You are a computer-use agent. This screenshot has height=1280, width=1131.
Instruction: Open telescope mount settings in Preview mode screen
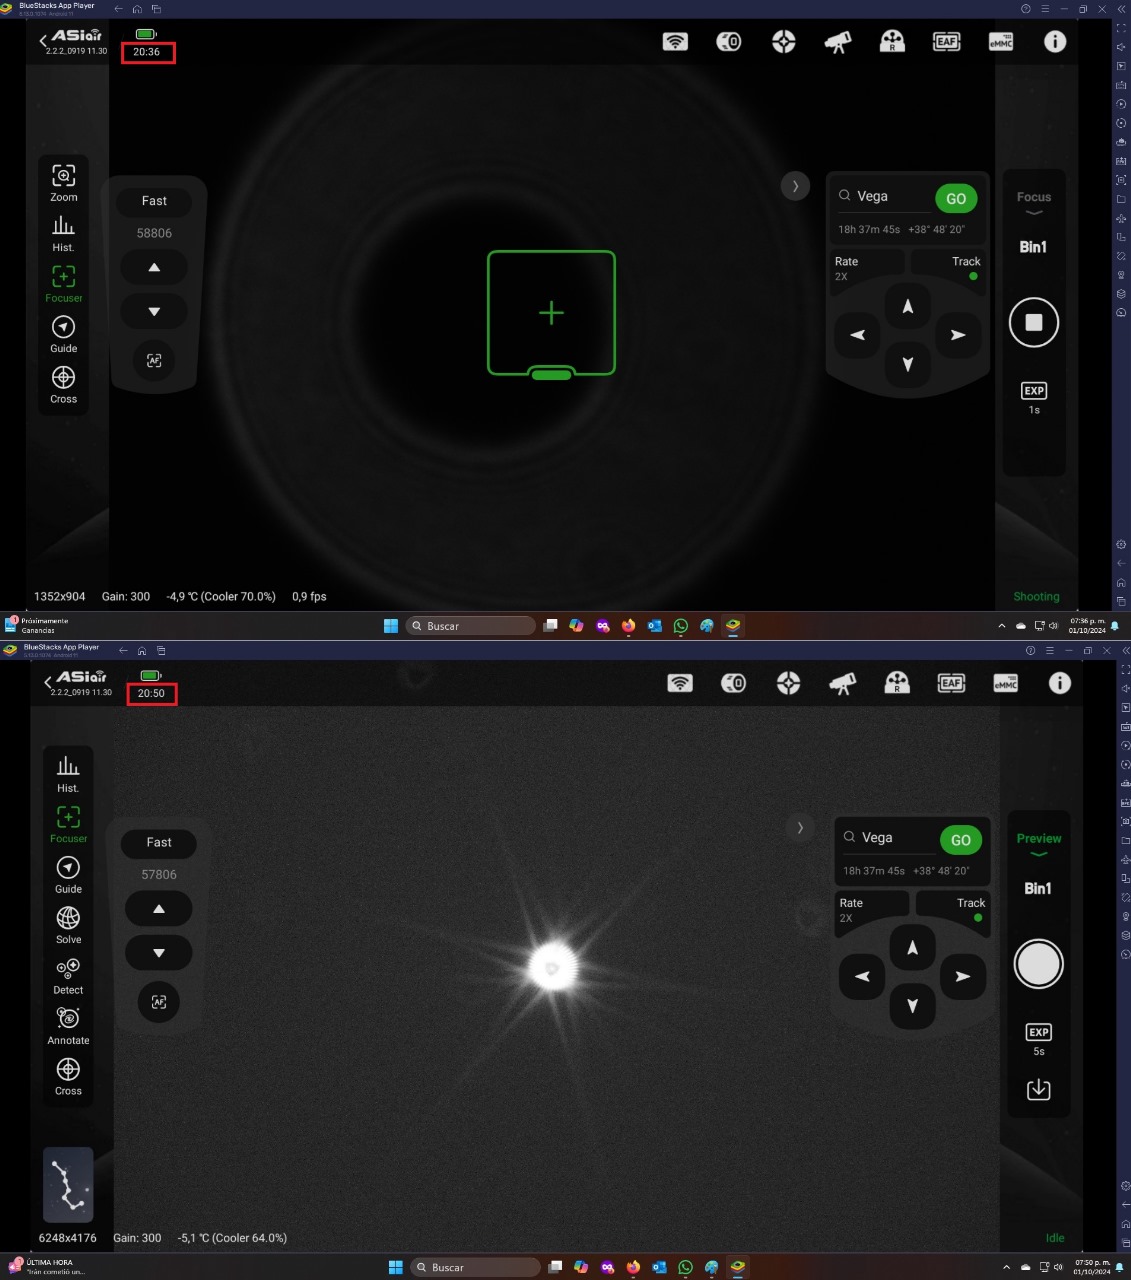(843, 683)
